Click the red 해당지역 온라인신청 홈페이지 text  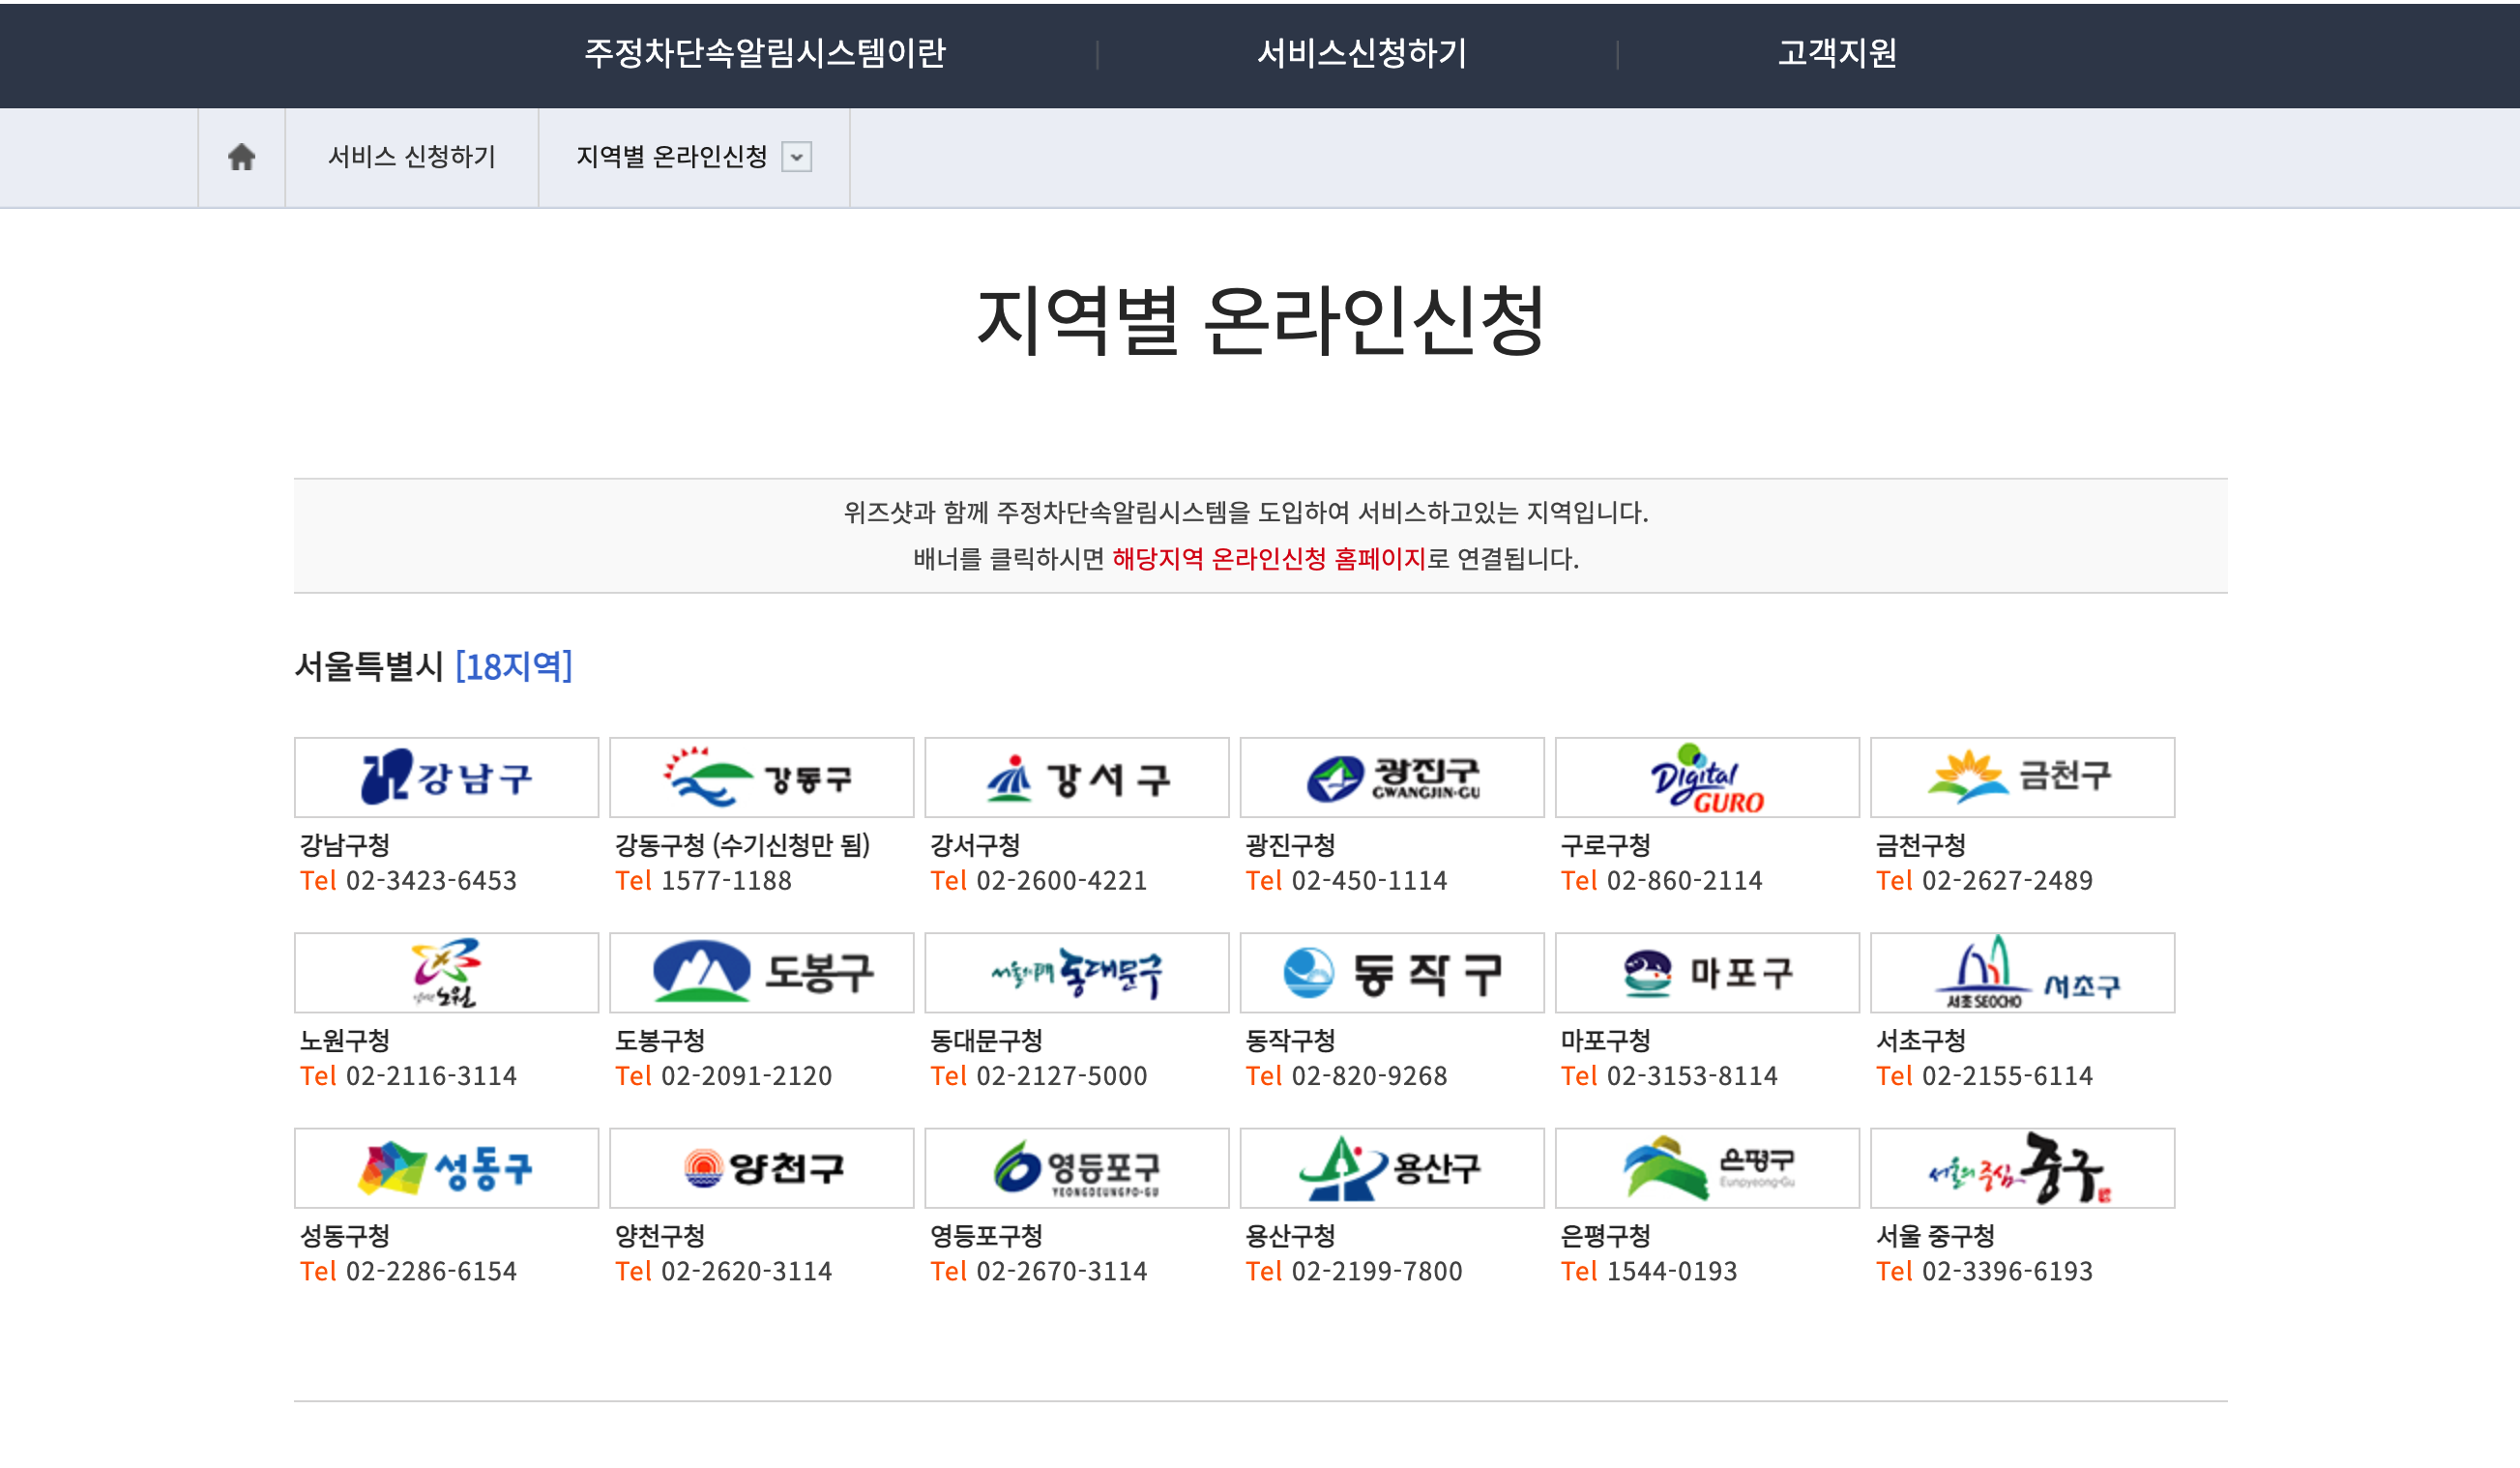(x=1268, y=558)
